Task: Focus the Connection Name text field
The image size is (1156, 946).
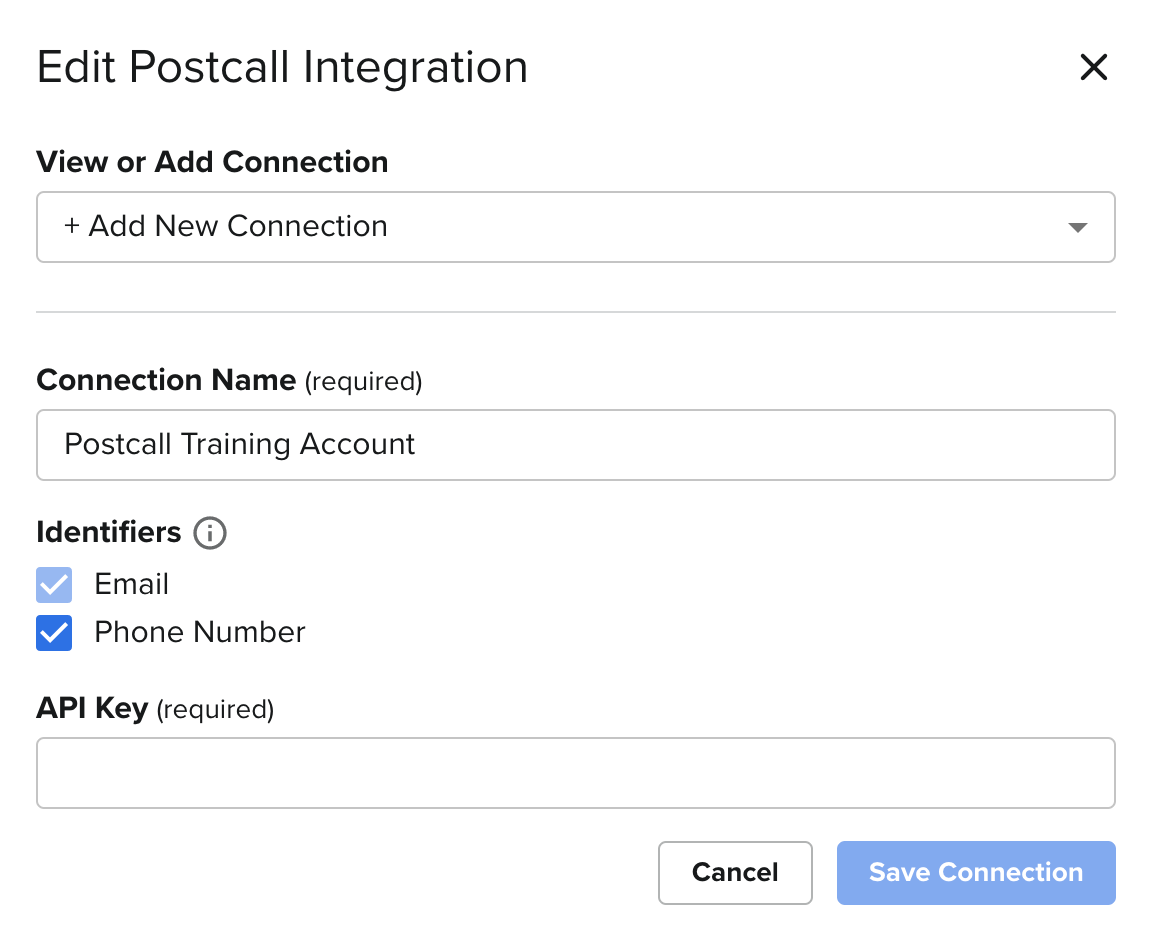Action: [575, 445]
